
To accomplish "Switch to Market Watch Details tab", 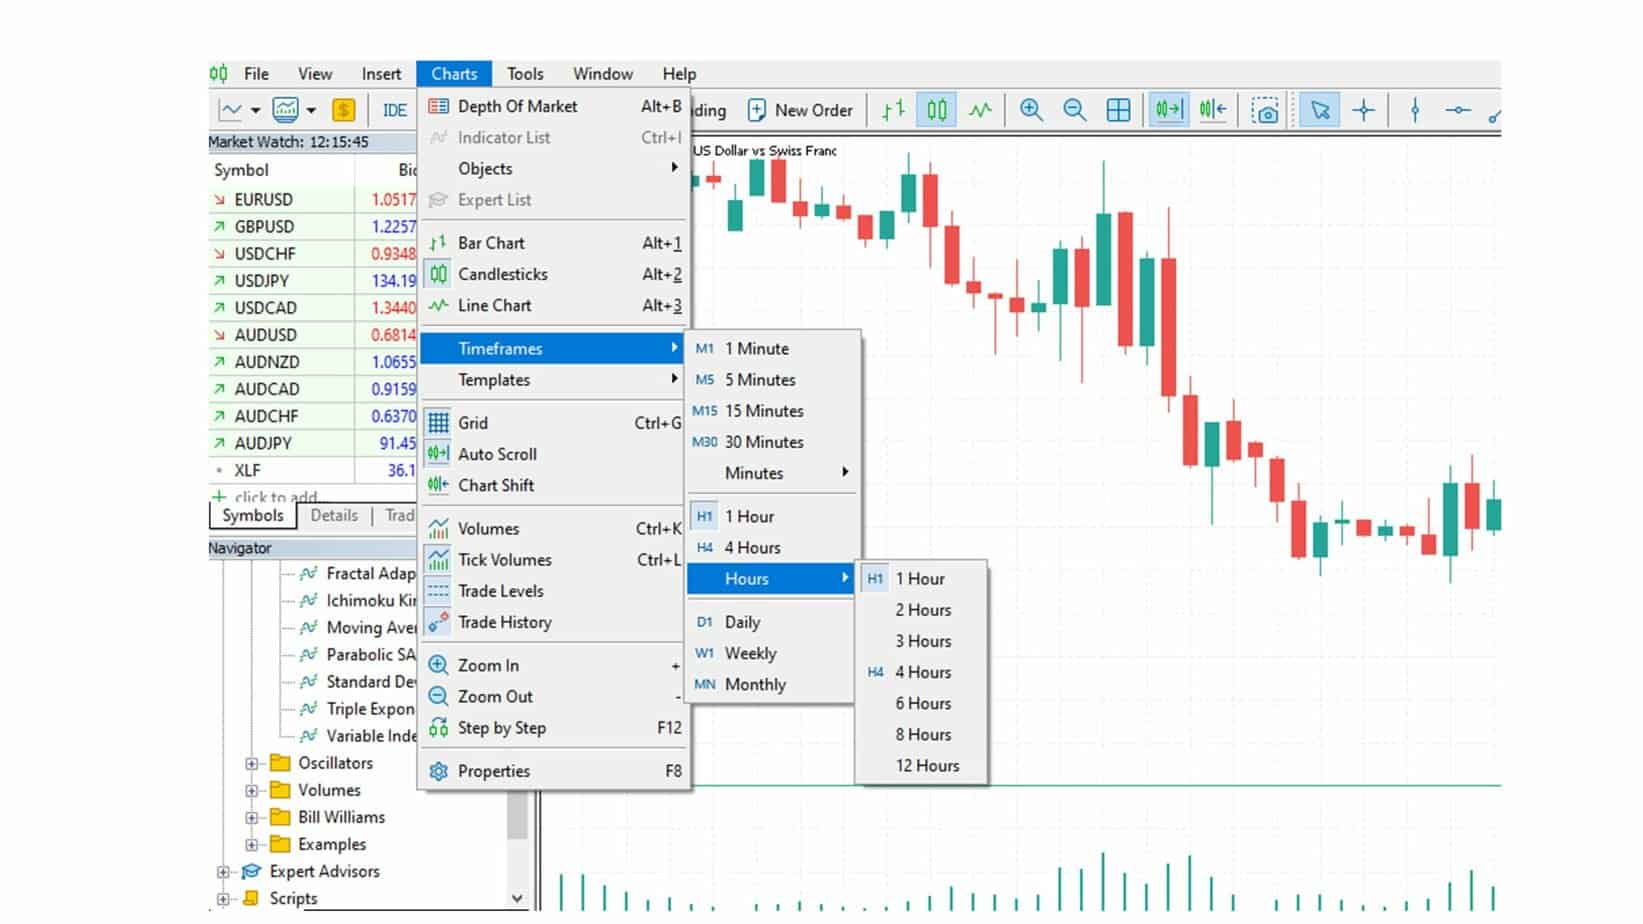I will (x=334, y=515).
